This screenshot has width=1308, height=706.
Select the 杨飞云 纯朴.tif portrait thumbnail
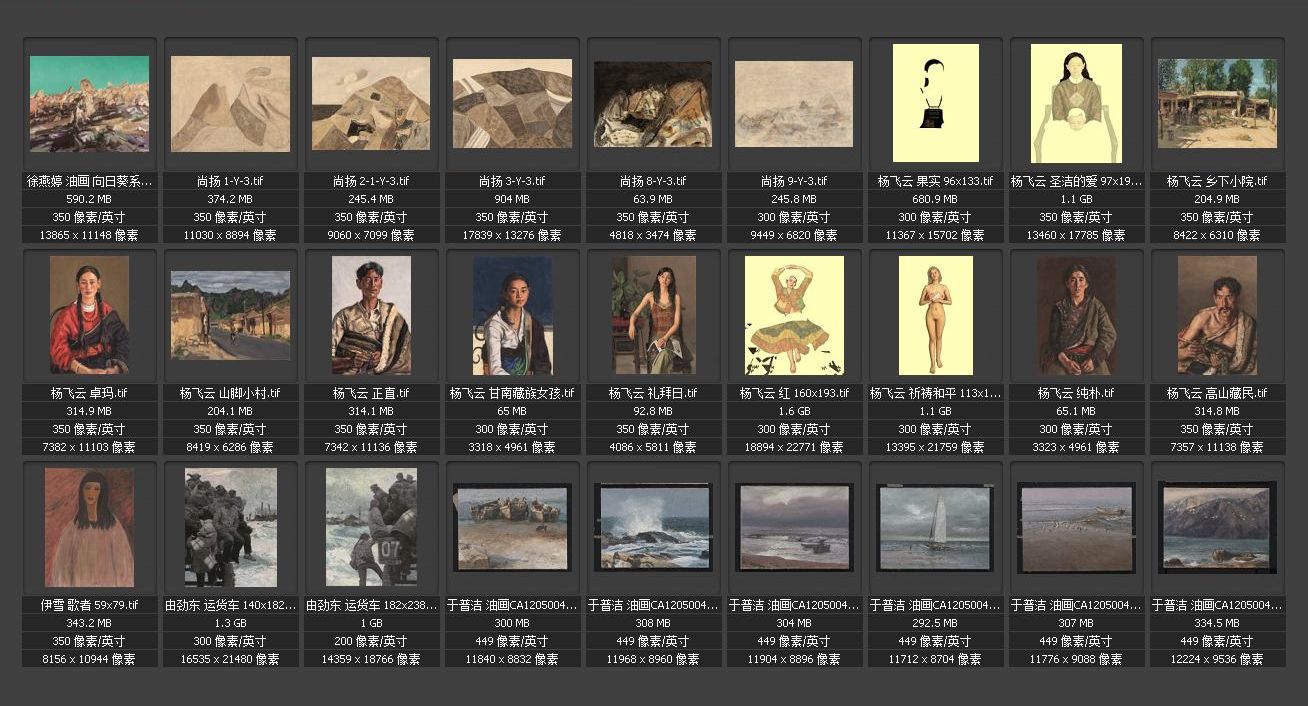1076,315
